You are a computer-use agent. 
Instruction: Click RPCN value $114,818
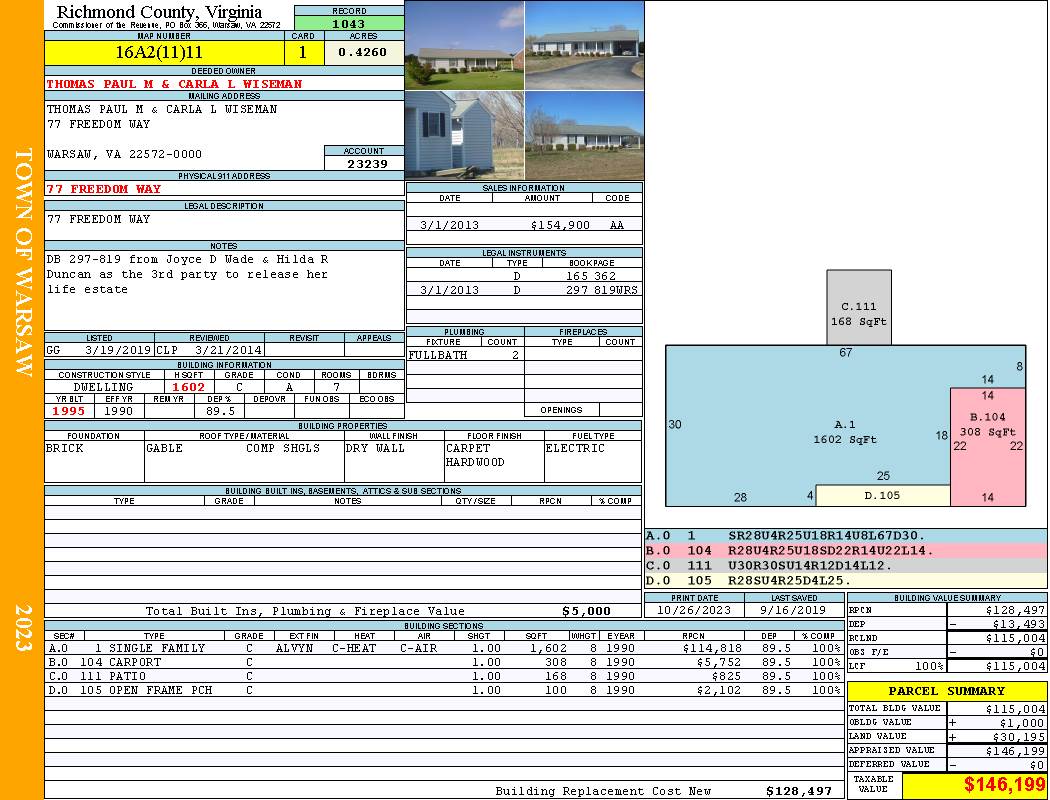coord(711,648)
